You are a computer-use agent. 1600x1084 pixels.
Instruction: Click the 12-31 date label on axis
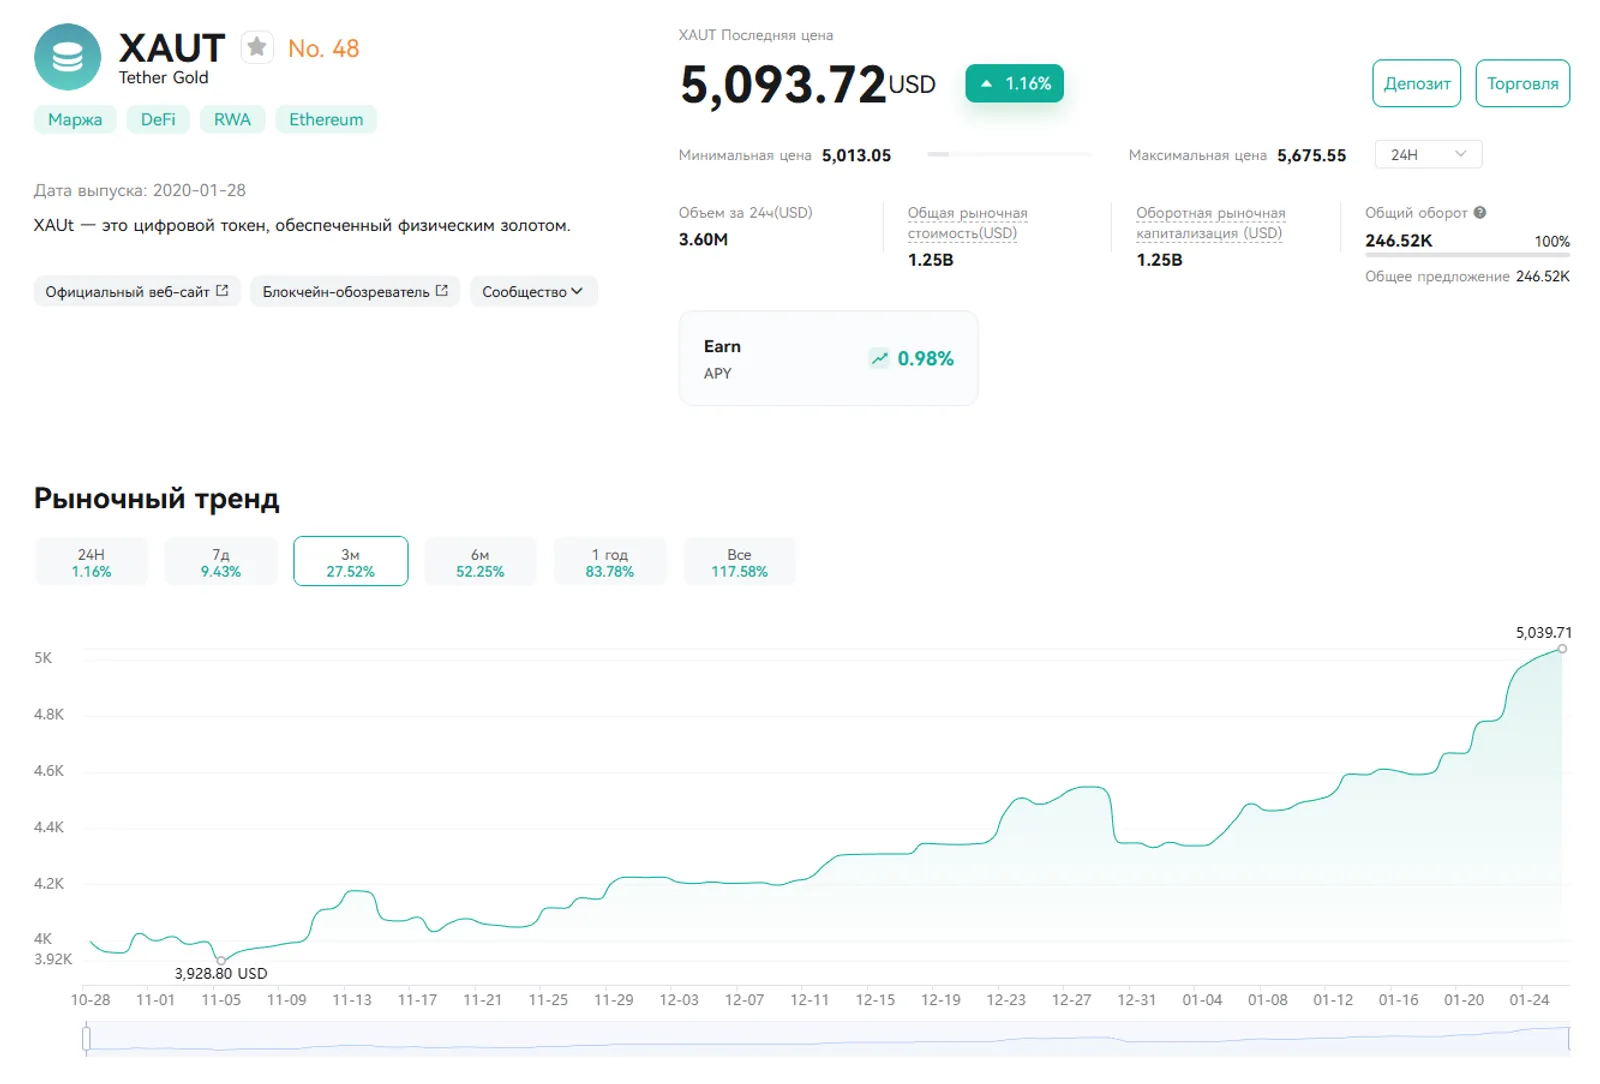pyautogui.click(x=1136, y=1000)
